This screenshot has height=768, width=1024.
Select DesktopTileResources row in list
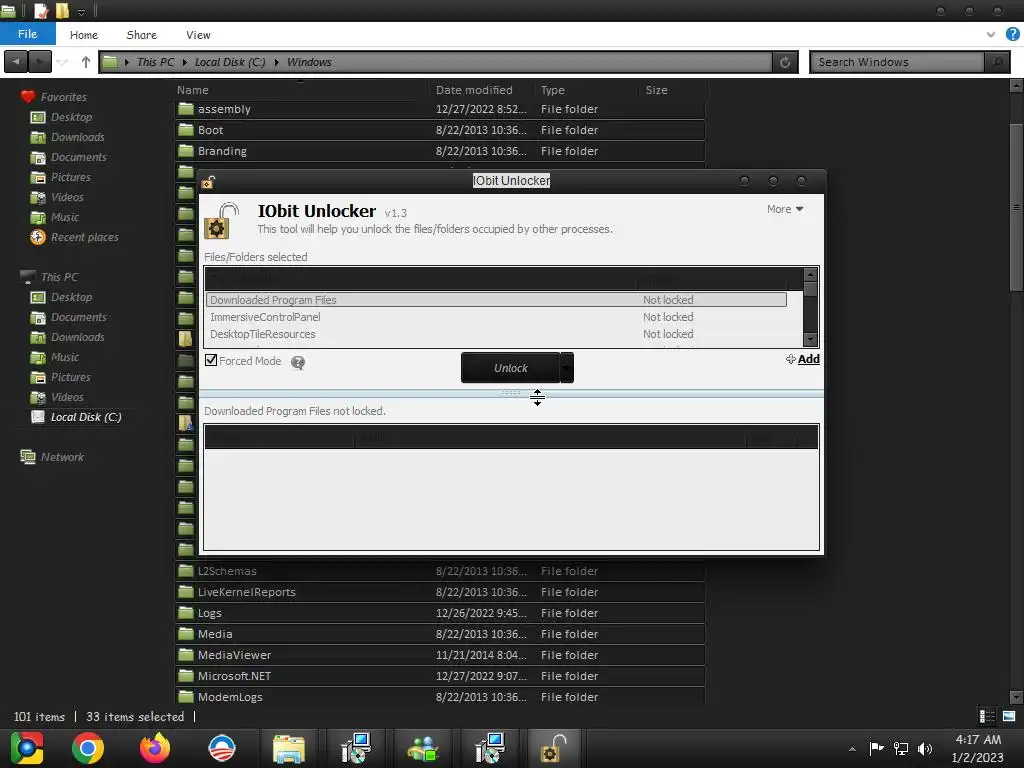(496, 334)
